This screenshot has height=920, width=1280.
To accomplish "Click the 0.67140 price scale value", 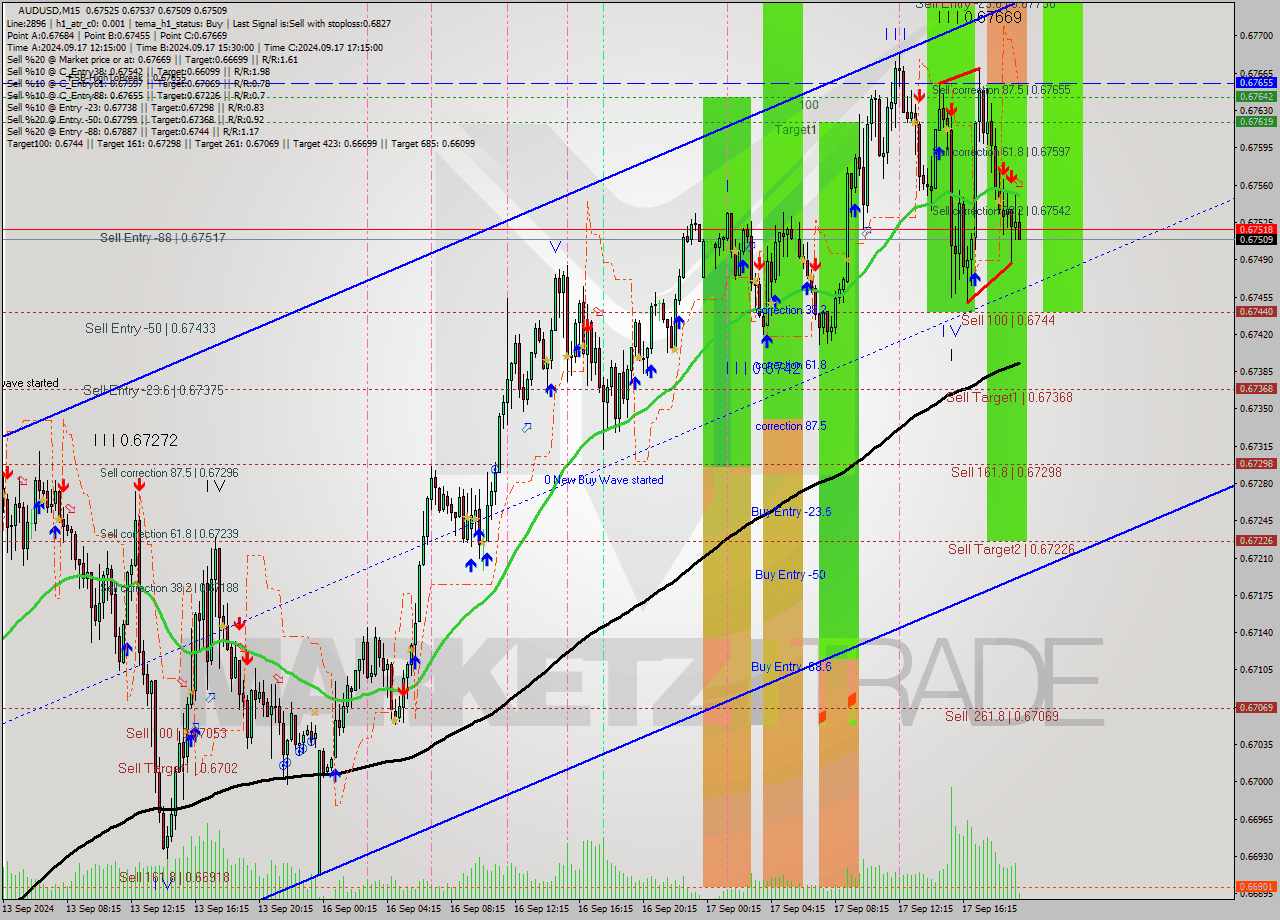I will [x=1255, y=633].
